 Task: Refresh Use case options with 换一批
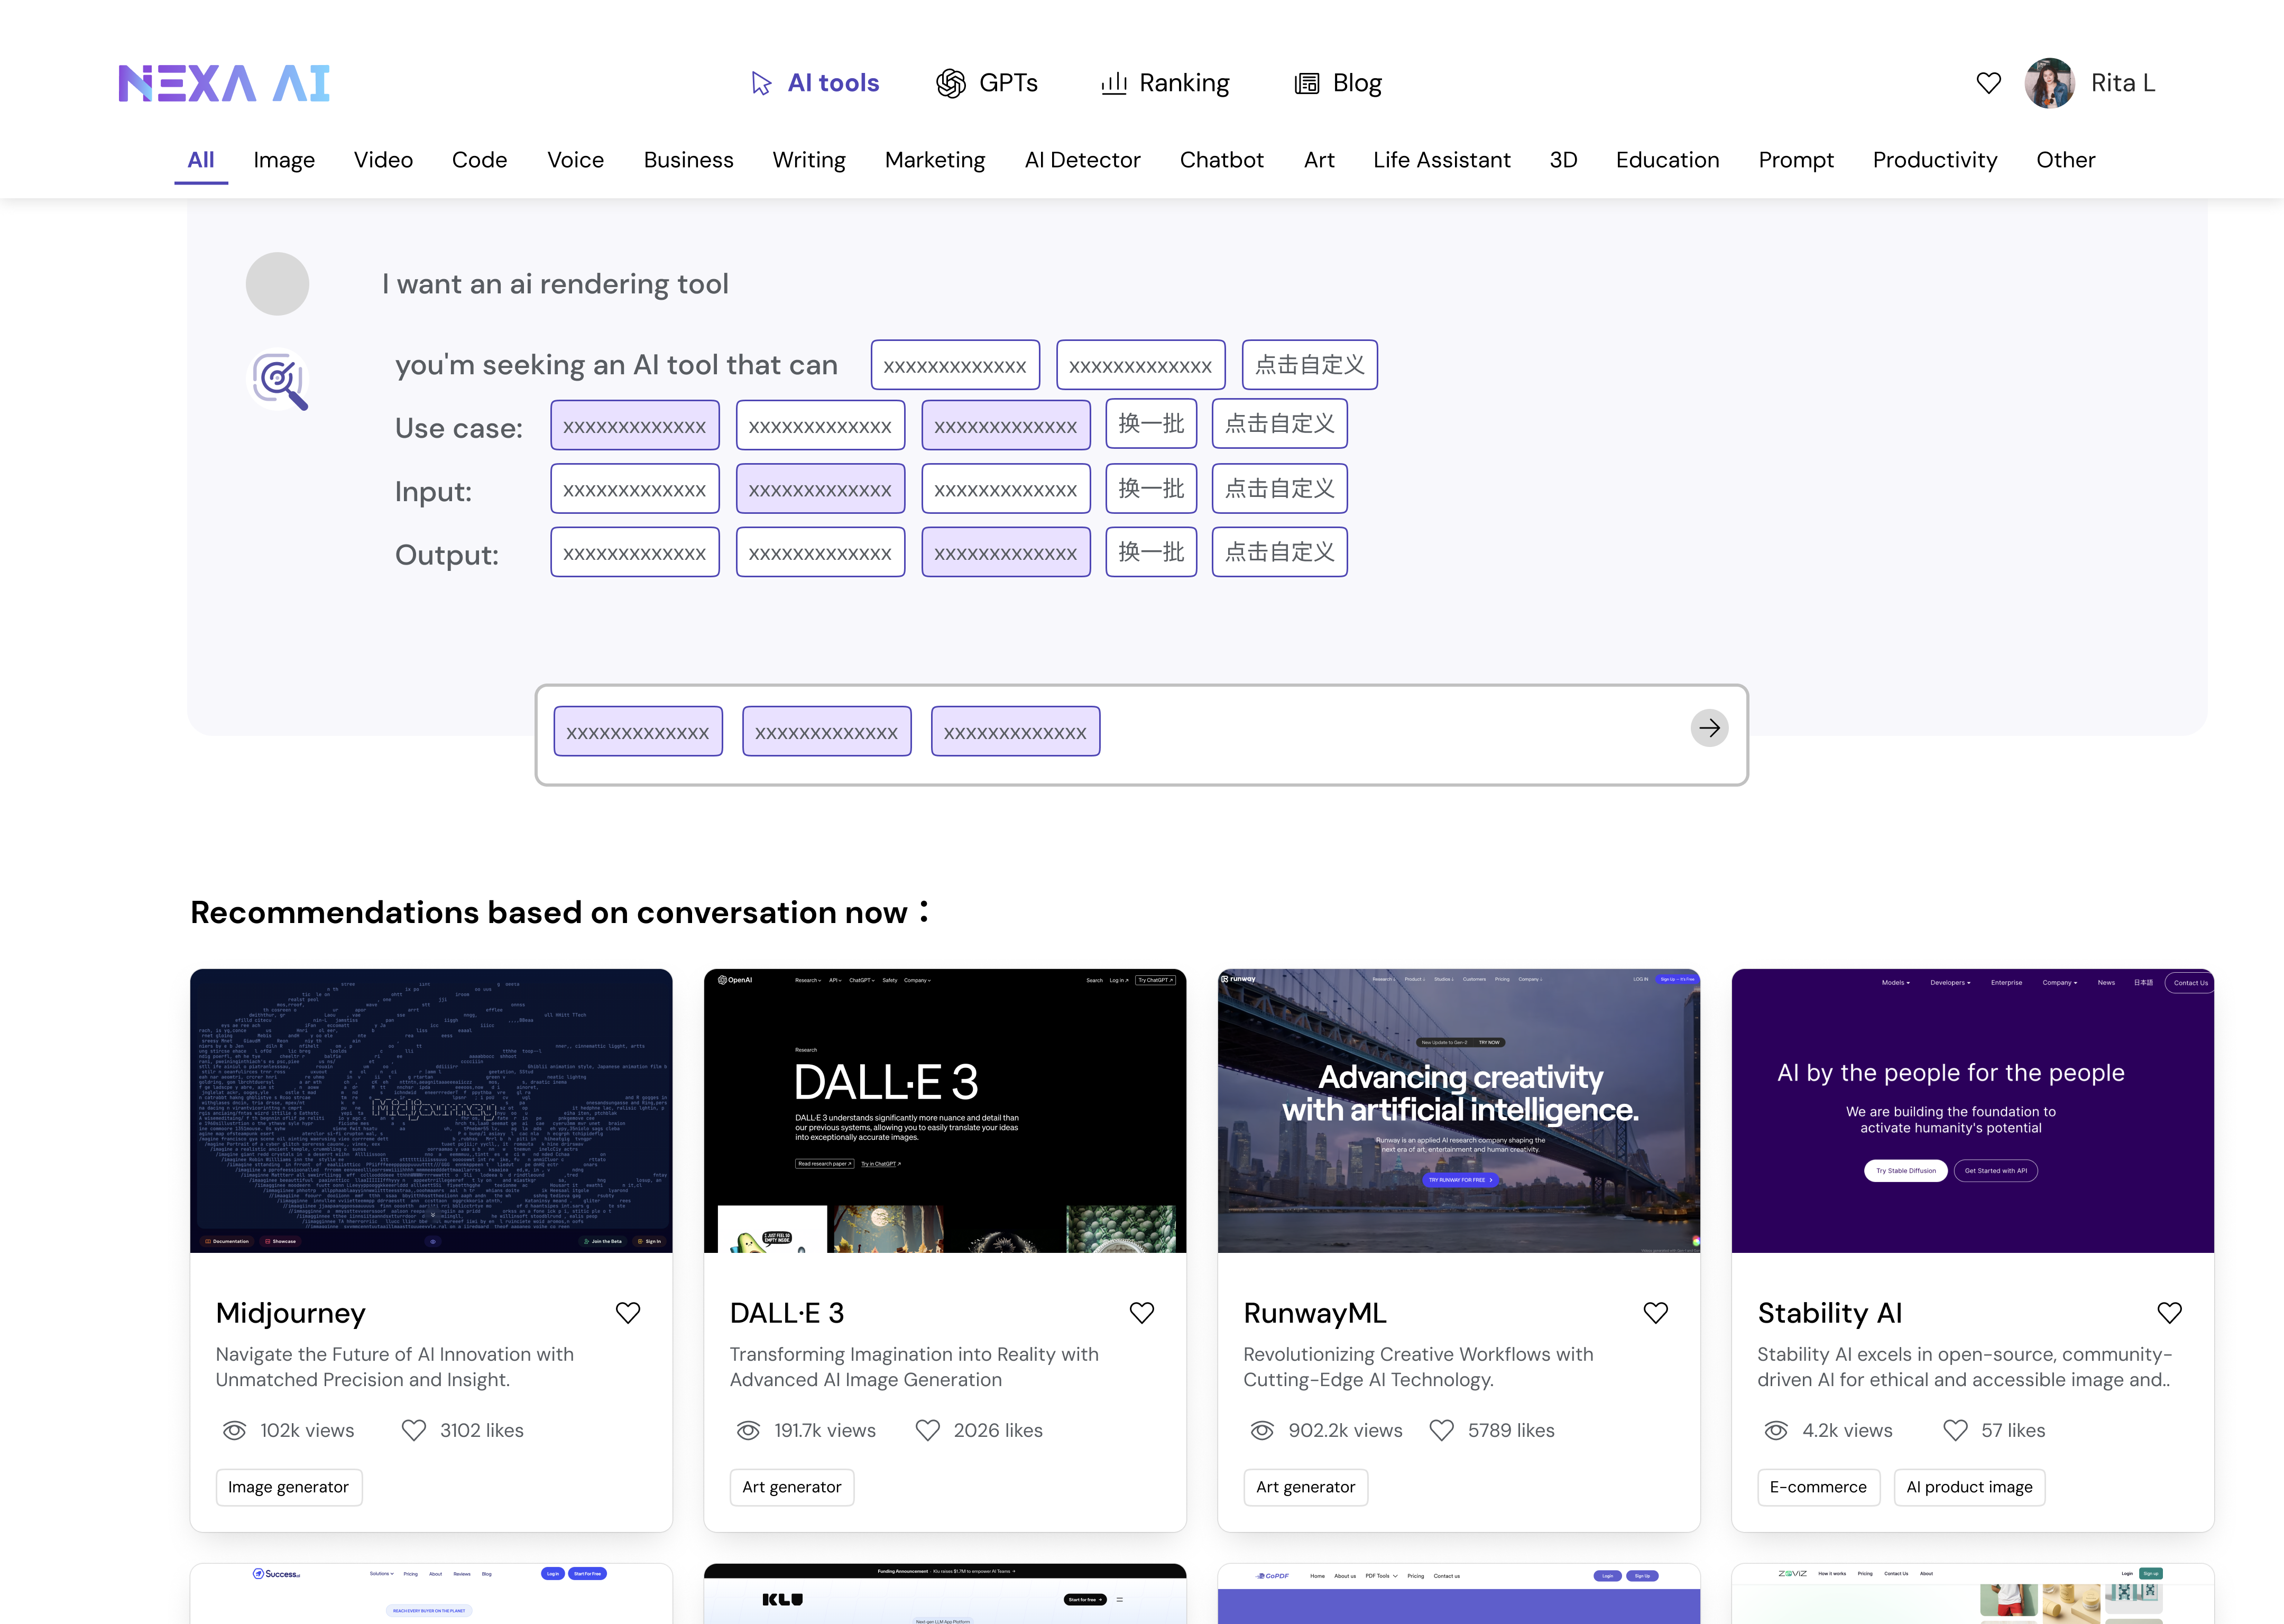coord(1150,424)
